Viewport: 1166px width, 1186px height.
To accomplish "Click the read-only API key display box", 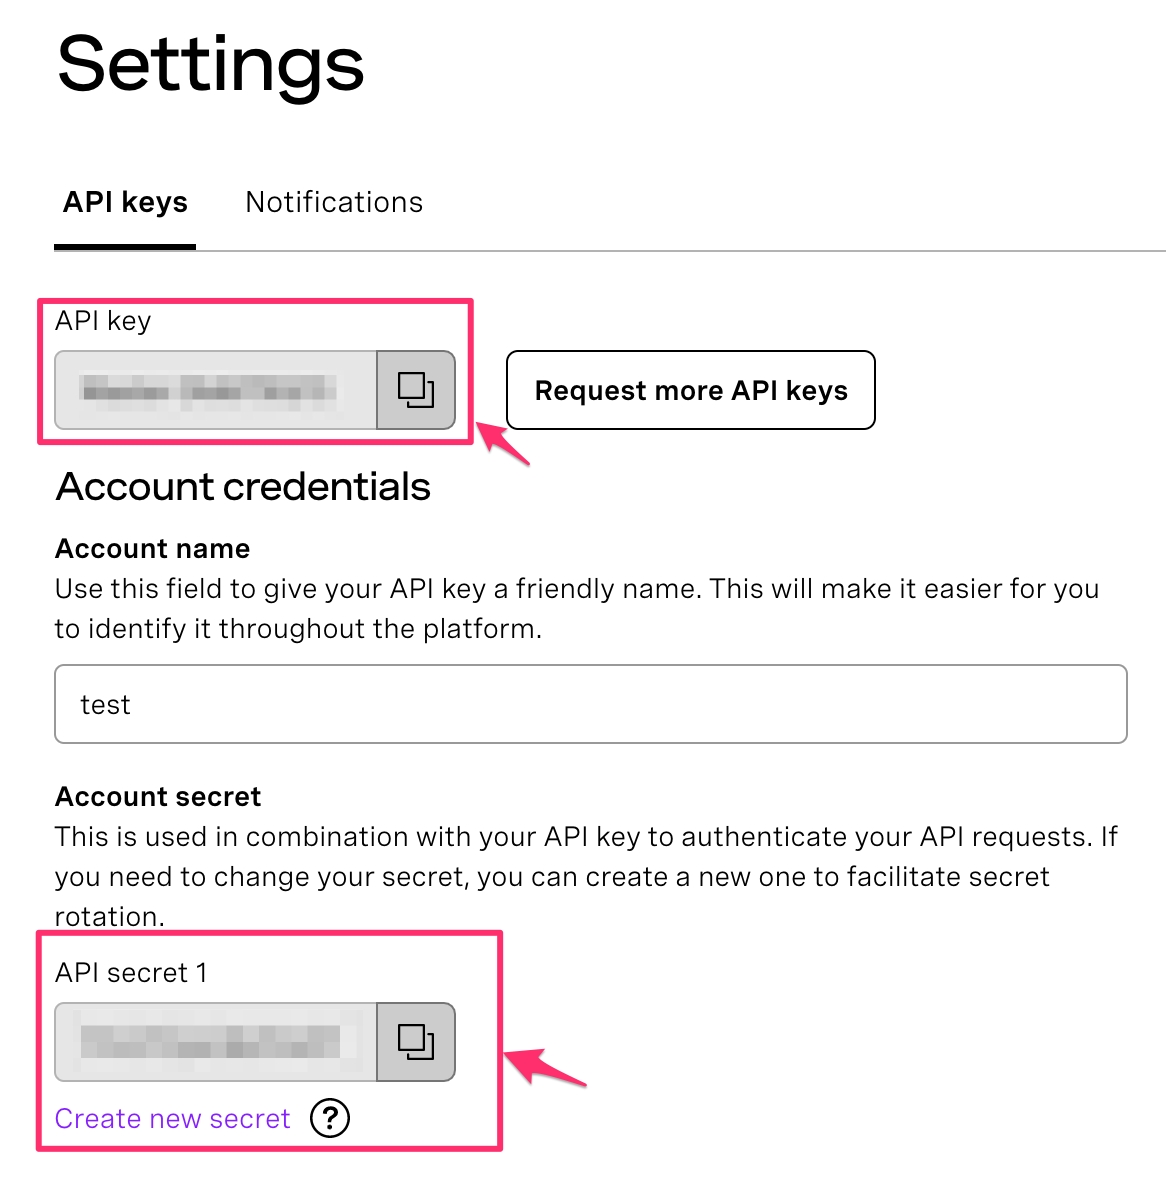I will pyautogui.click(x=215, y=391).
